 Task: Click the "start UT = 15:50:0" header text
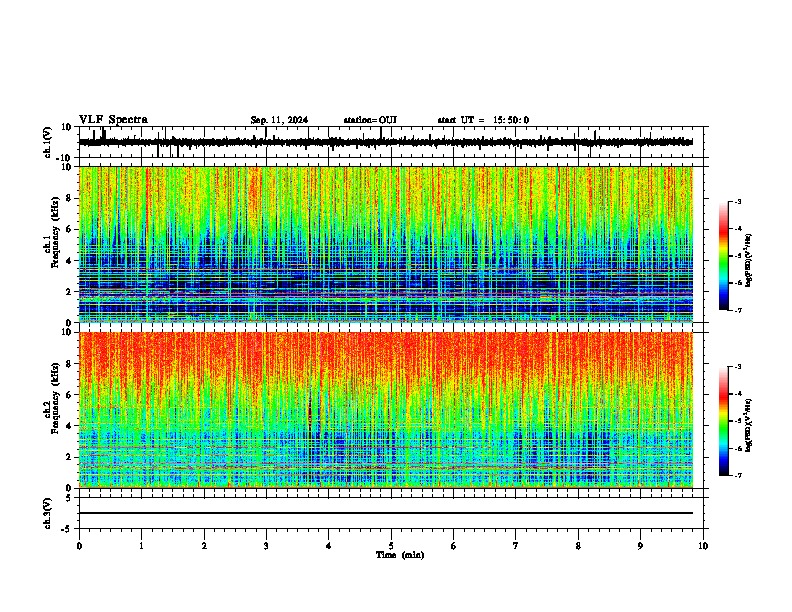(483, 120)
